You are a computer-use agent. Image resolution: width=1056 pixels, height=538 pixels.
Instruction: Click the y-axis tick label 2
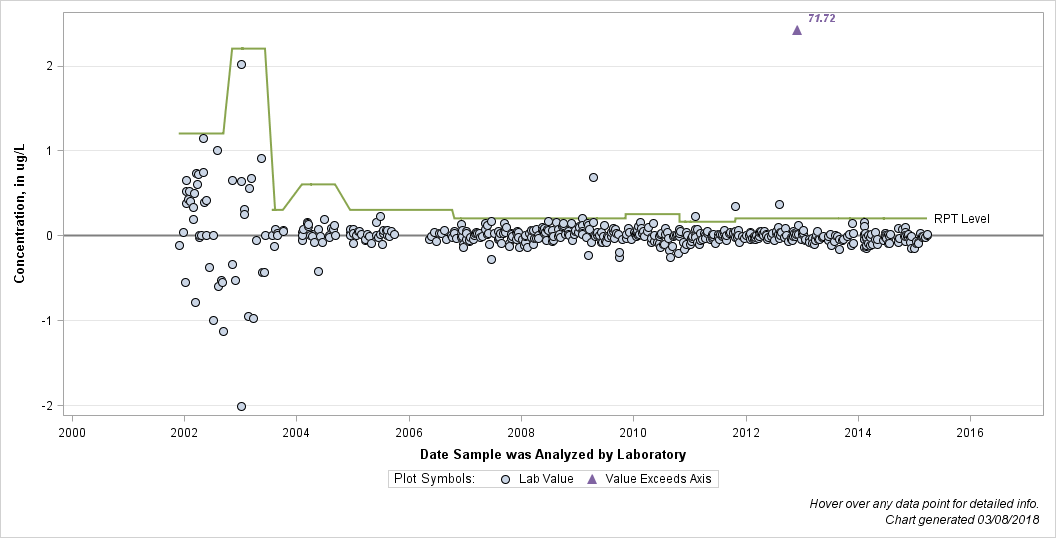[50, 66]
